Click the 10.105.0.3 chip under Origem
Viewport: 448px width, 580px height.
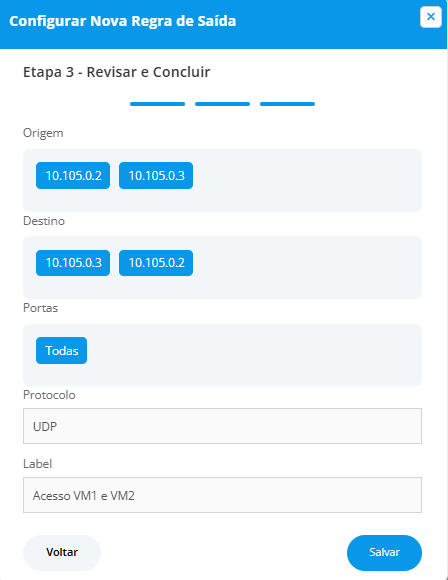click(x=156, y=175)
